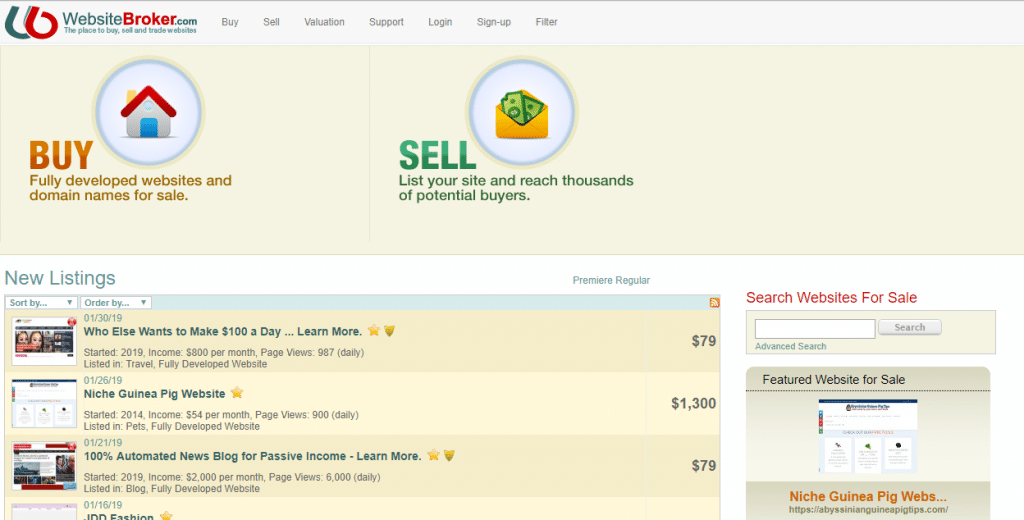Click the big SELL heading
The height and width of the screenshot is (520, 1024).
(437, 156)
